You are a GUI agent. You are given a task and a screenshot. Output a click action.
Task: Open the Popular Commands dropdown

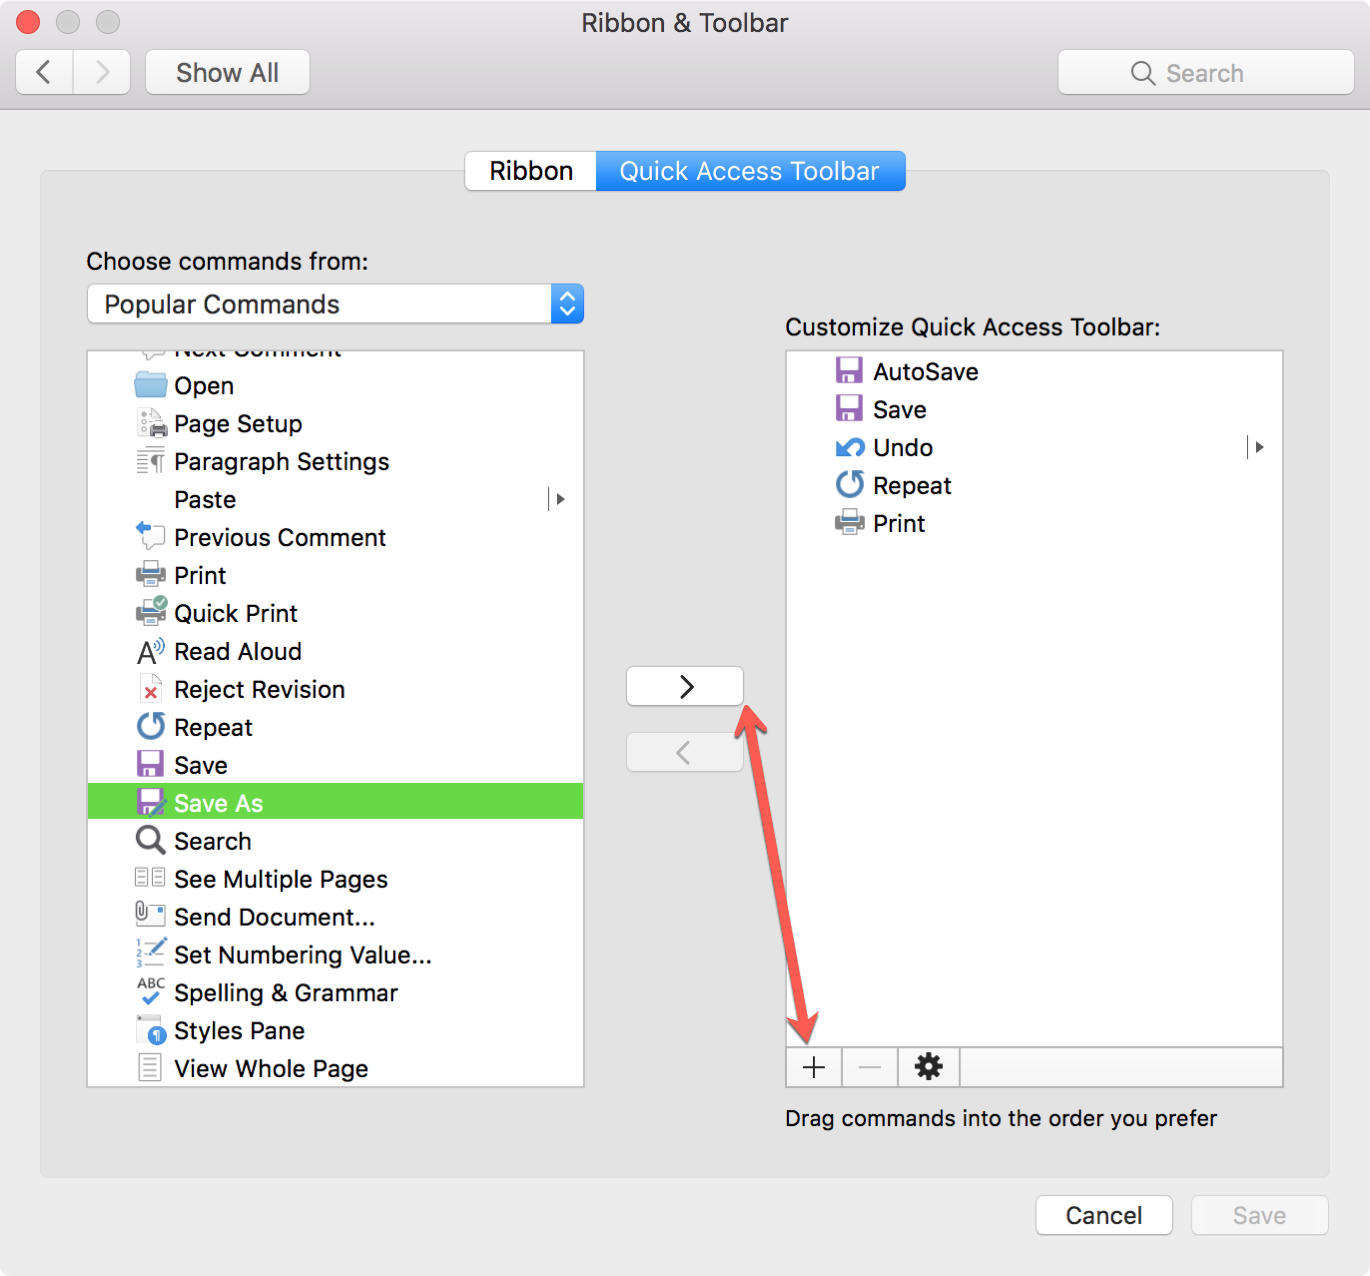pyautogui.click(x=335, y=304)
